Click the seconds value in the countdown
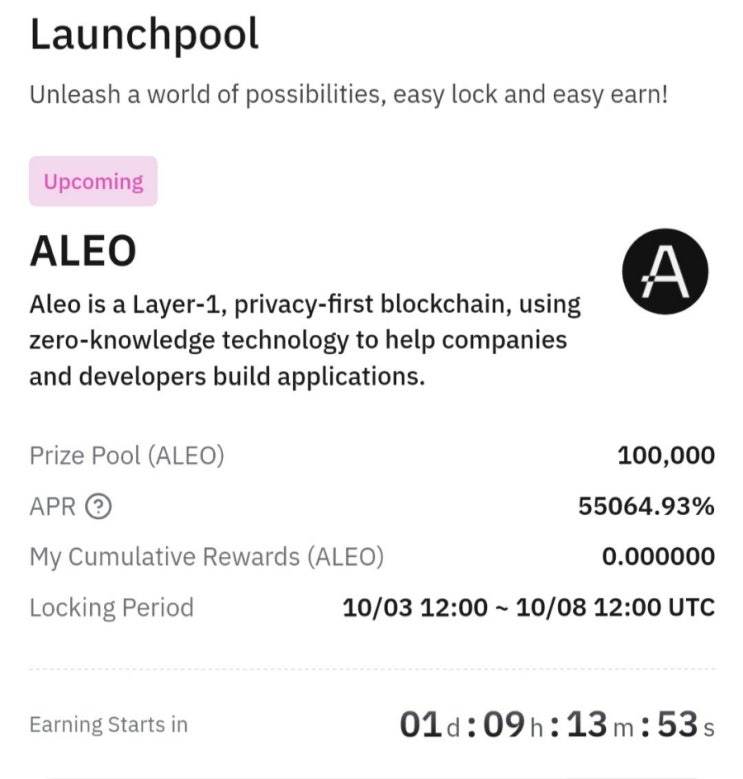The height and width of the screenshot is (779, 743). pyautogui.click(x=676, y=724)
